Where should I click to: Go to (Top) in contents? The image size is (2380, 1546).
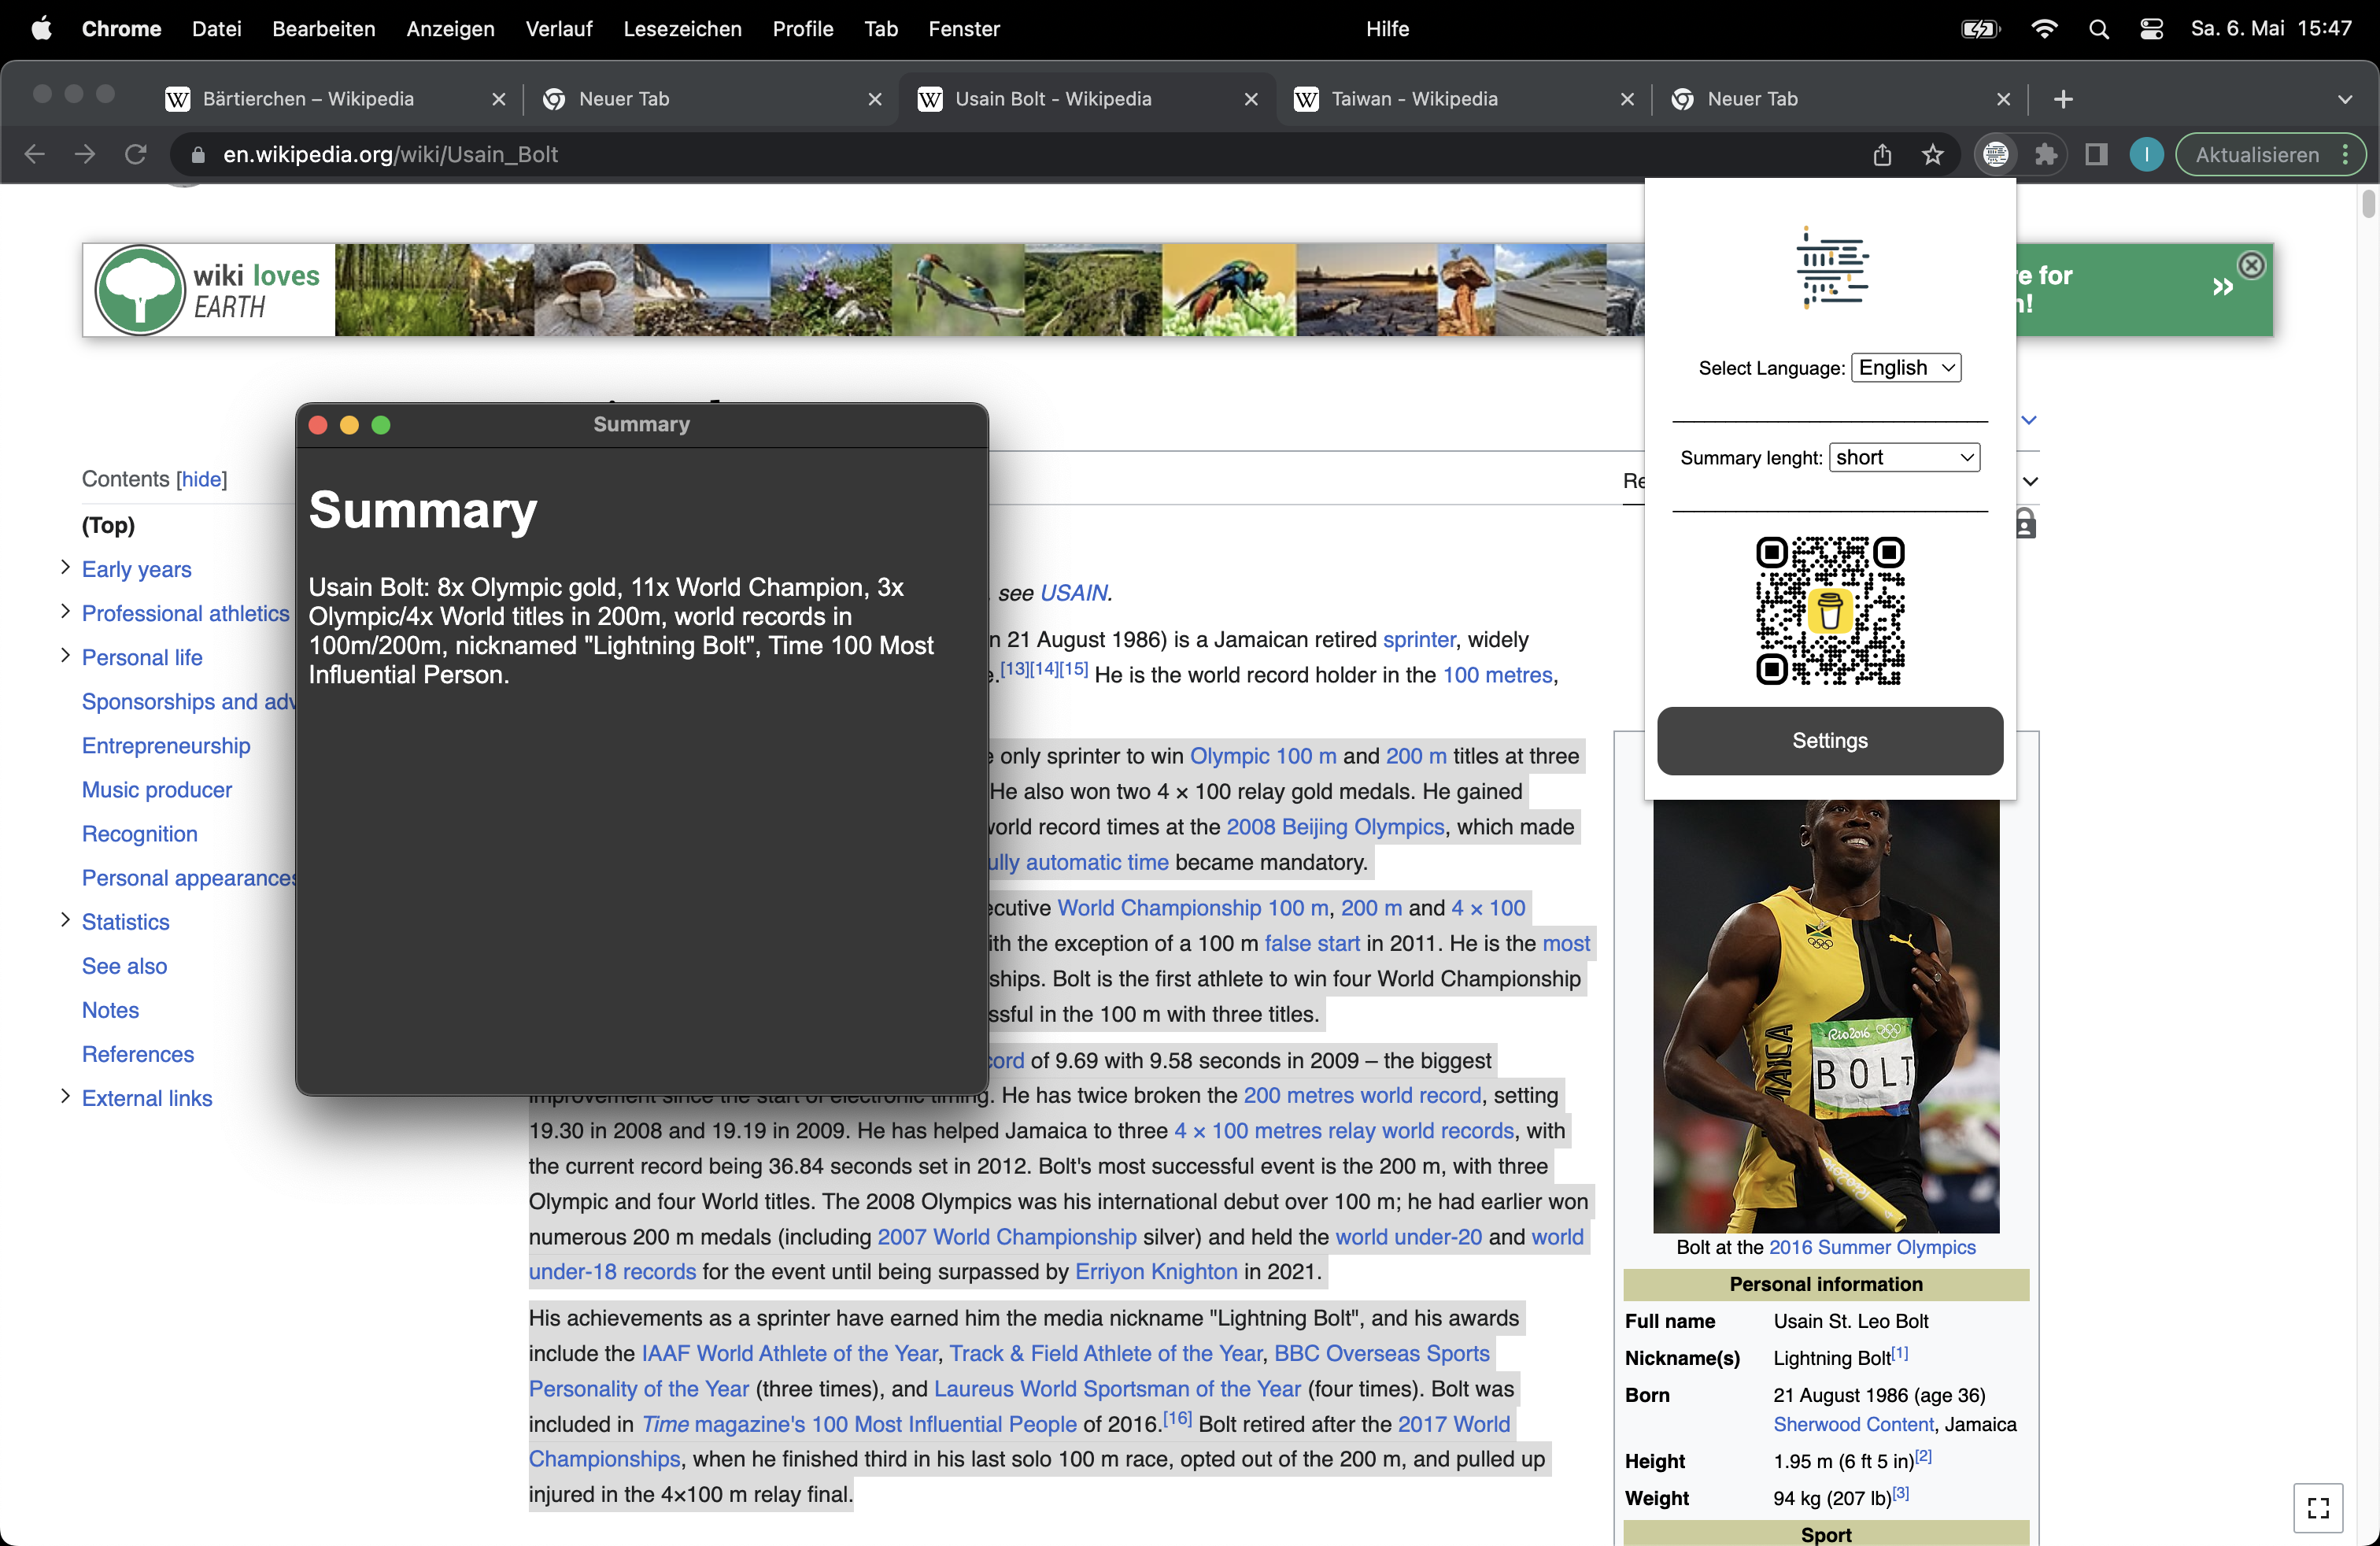pyautogui.click(x=108, y=525)
